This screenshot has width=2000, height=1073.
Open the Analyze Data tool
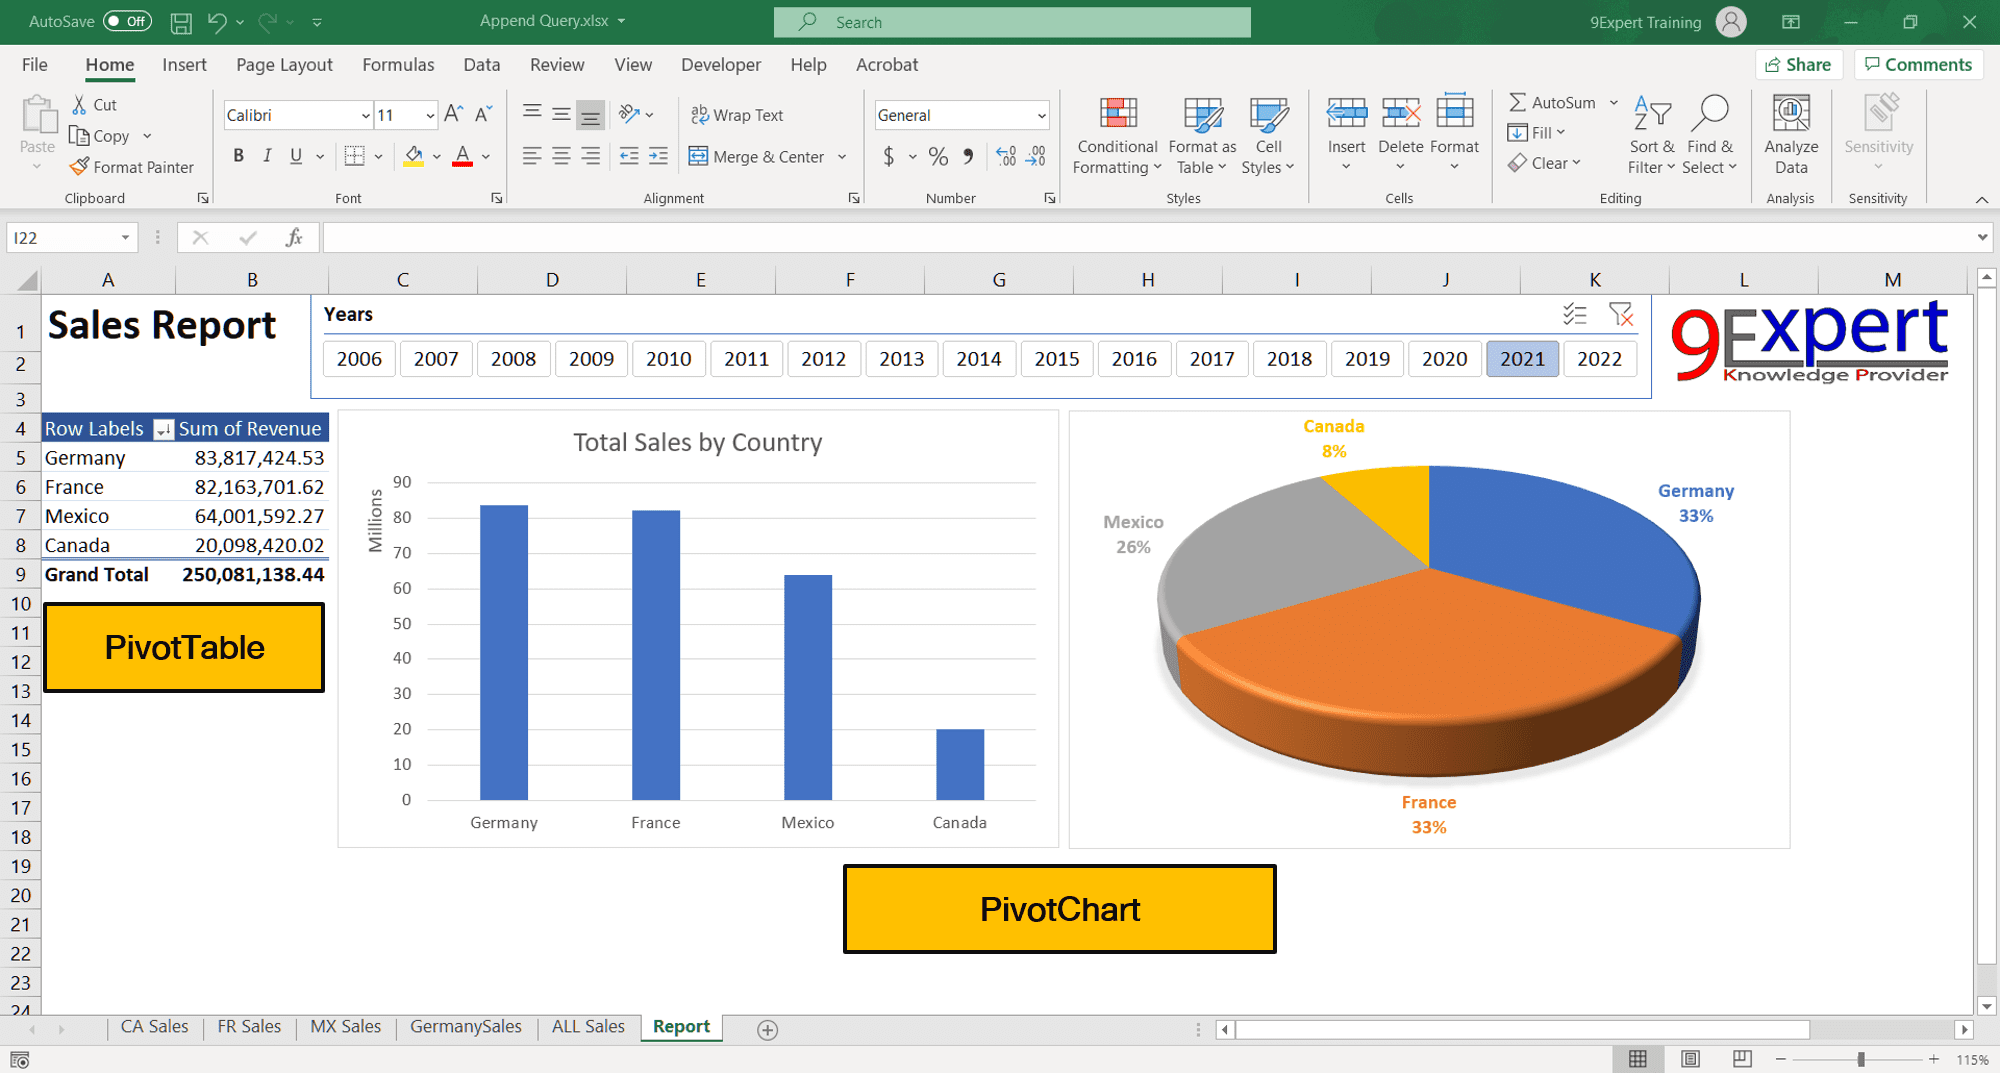coord(1790,135)
